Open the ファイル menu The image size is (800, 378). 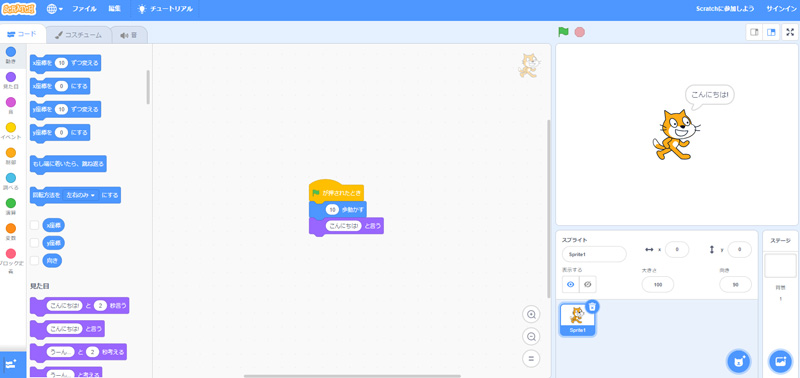[84, 9]
